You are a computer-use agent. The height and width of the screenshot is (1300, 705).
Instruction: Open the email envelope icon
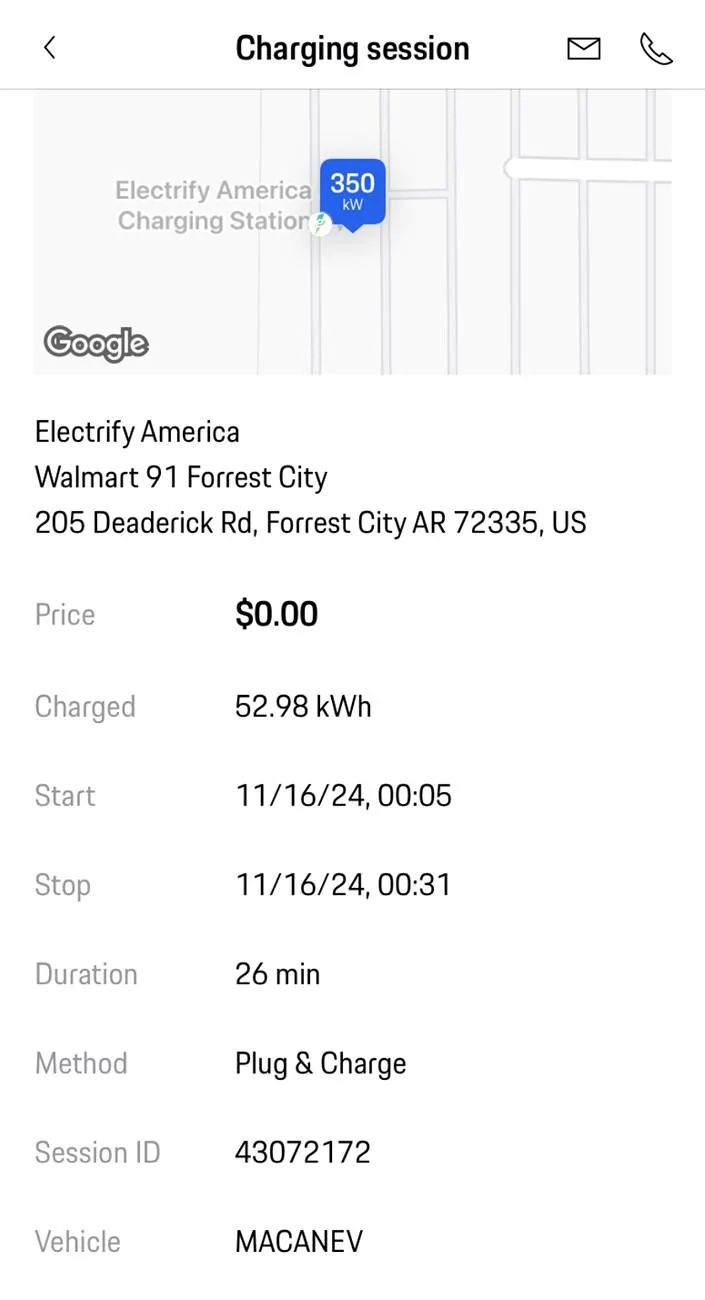point(584,48)
